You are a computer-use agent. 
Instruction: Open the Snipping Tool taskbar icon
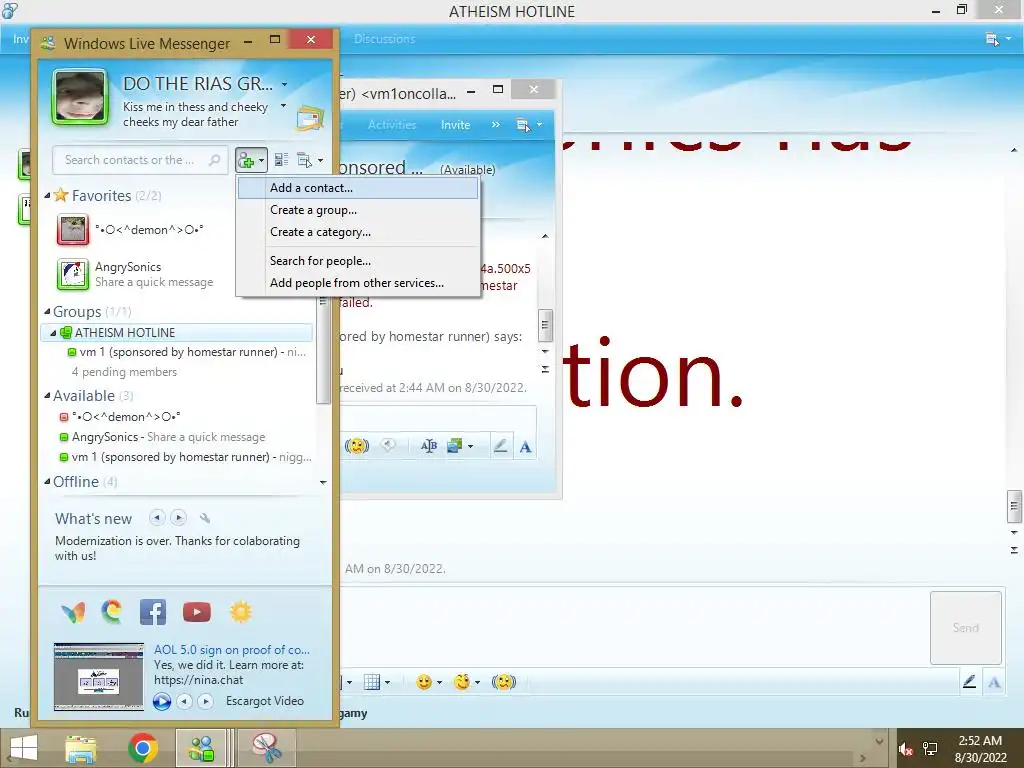266,748
